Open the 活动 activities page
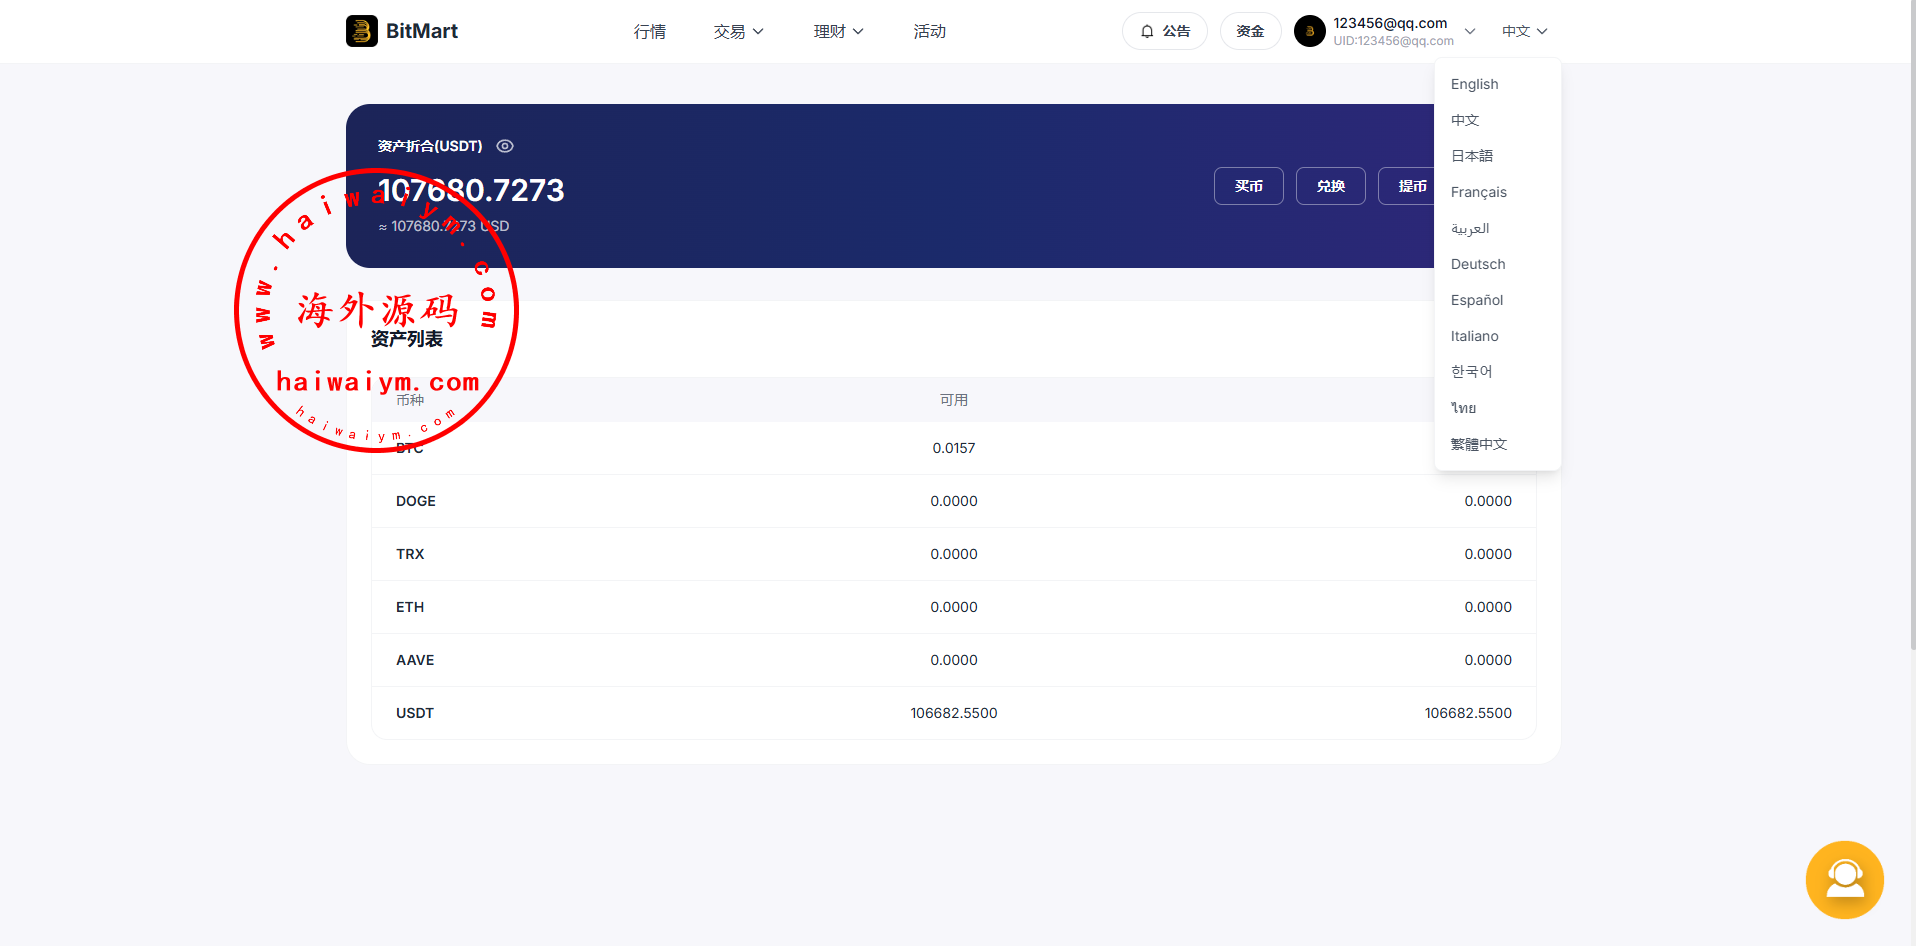Viewport: 1916px width, 946px height. pos(930,31)
